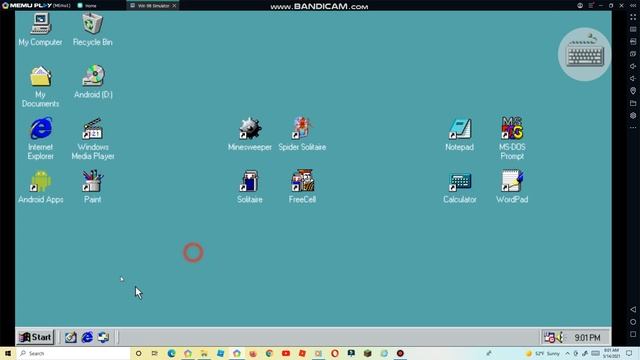640x360 pixels.
Task: Select the My Documents folder icon
Action: tap(40, 87)
